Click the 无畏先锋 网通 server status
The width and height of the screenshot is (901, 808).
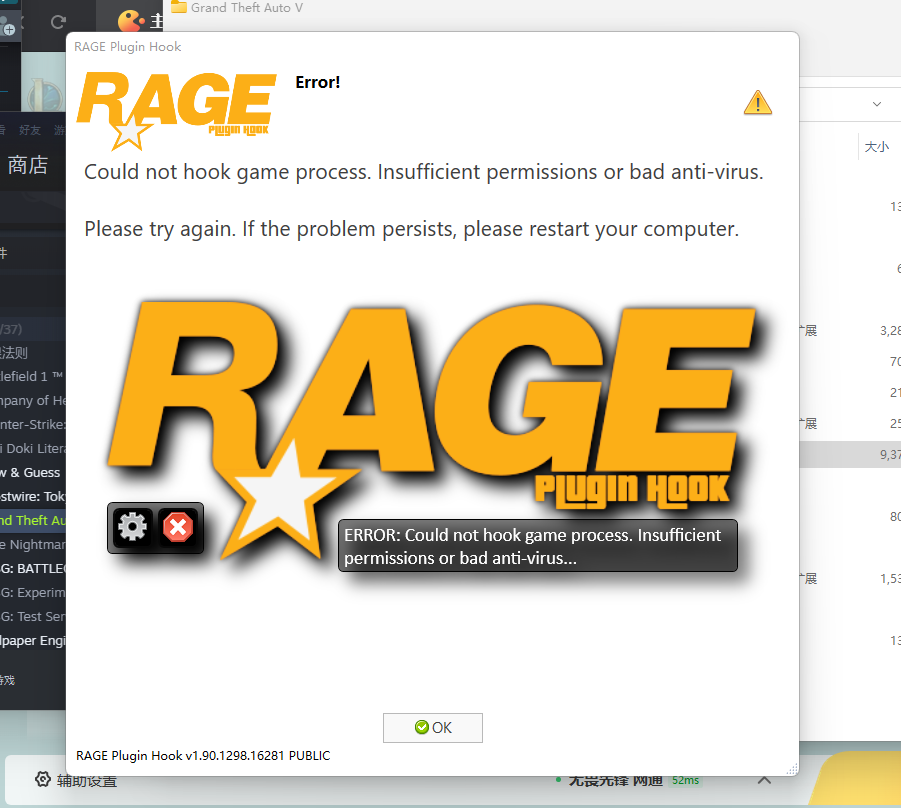pyautogui.click(x=615, y=781)
